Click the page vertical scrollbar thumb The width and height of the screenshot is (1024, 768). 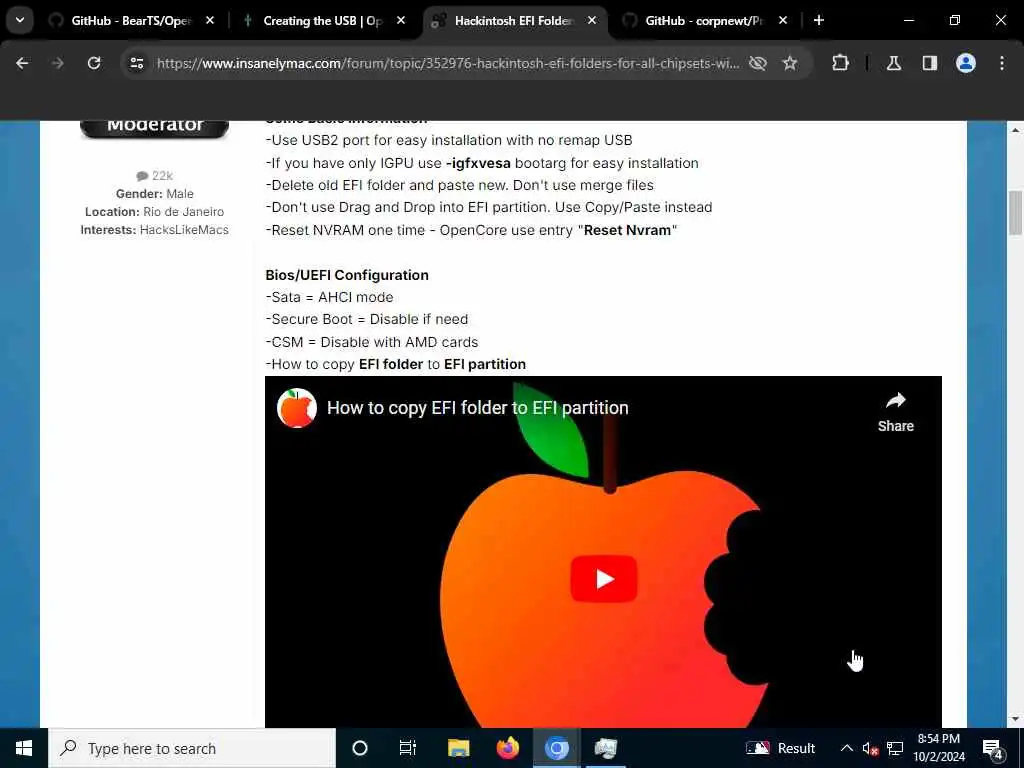pyautogui.click(x=1015, y=212)
